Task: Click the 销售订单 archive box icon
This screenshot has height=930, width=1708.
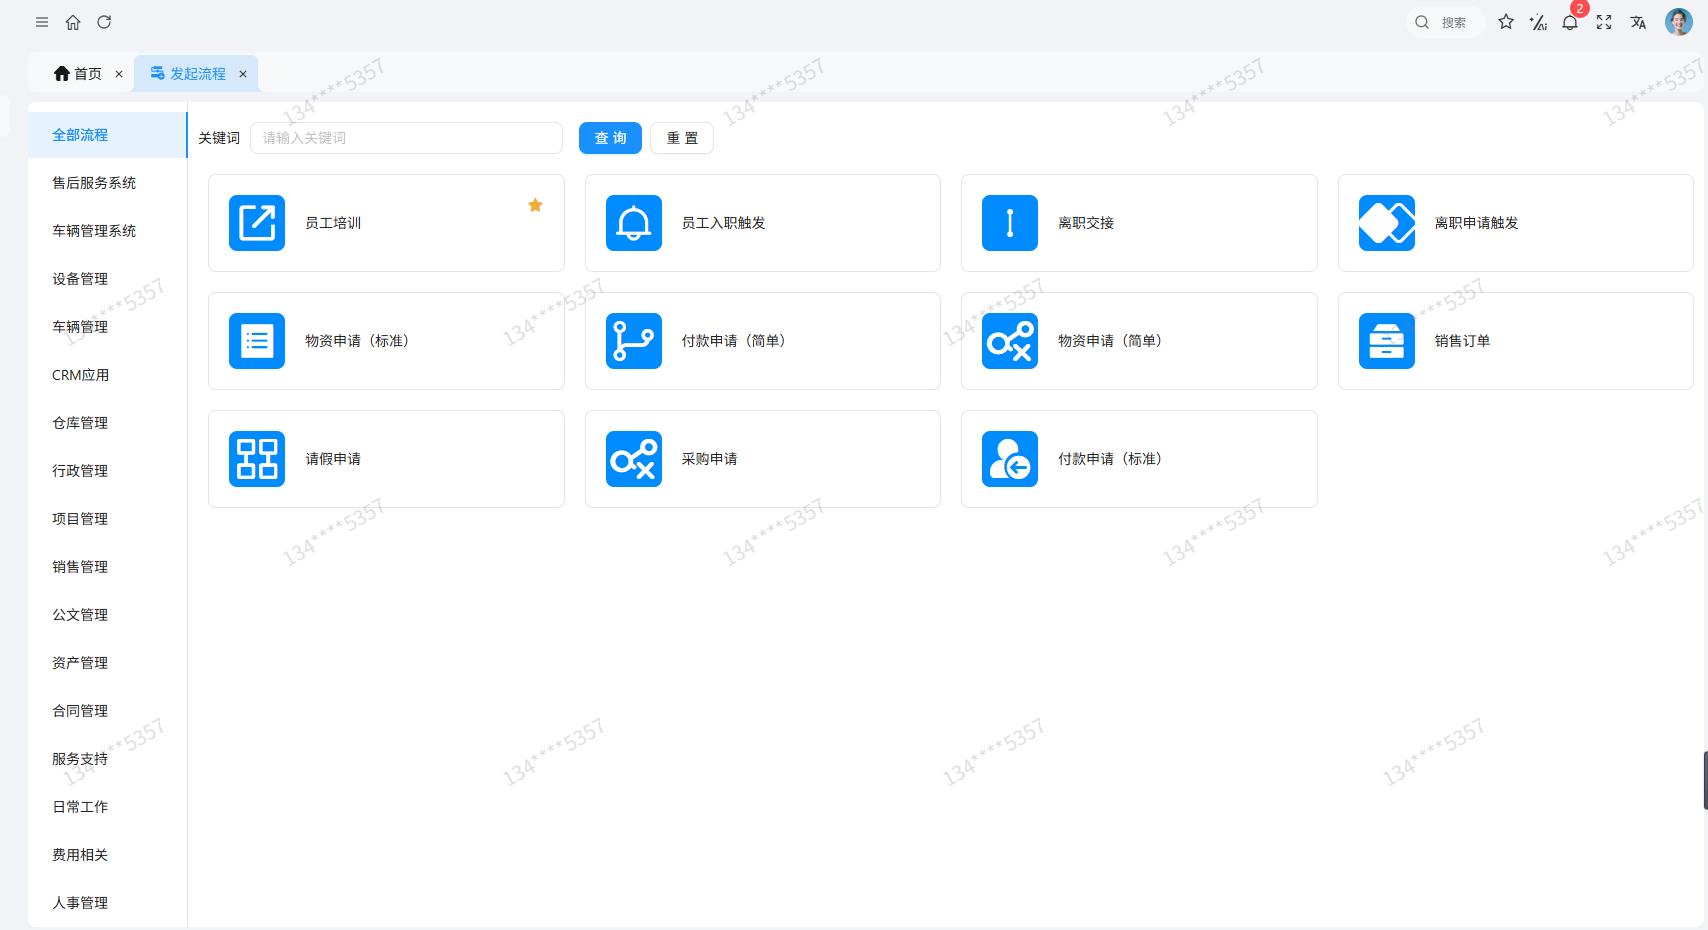Action: (x=1387, y=341)
